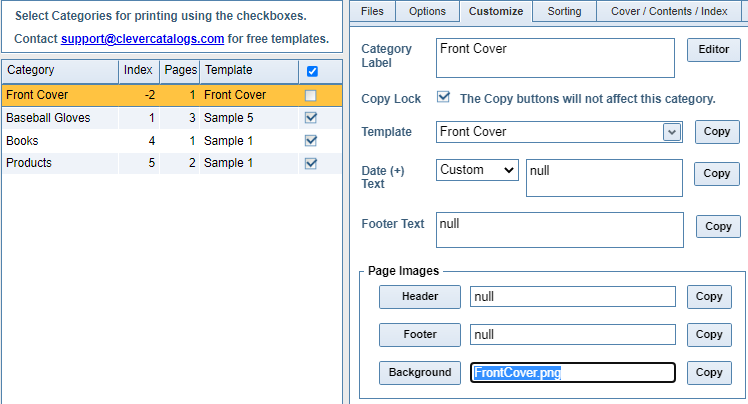Select the Products category row
The width and height of the screenshot is (748, 404).
click(x=172, y=163)
